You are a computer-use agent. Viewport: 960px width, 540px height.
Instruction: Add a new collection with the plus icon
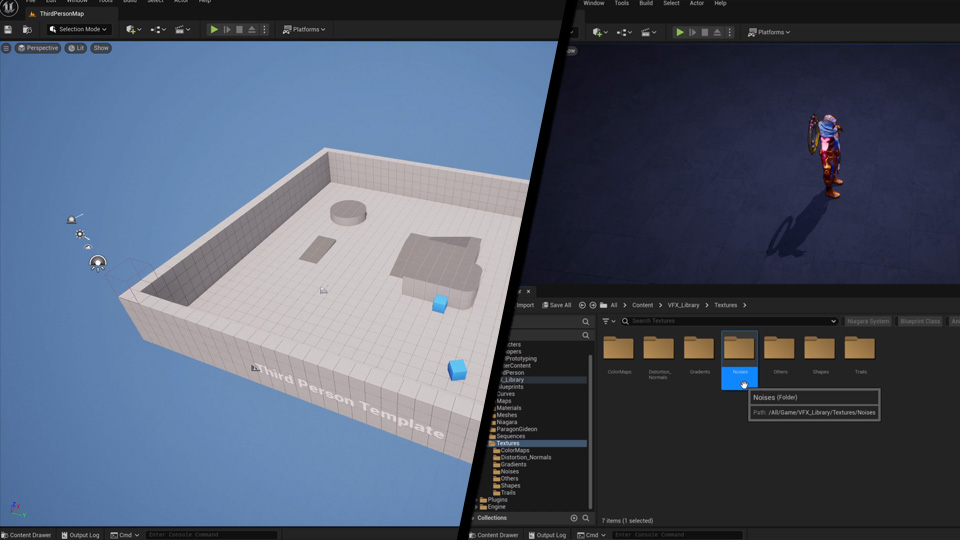pos(574,518)
